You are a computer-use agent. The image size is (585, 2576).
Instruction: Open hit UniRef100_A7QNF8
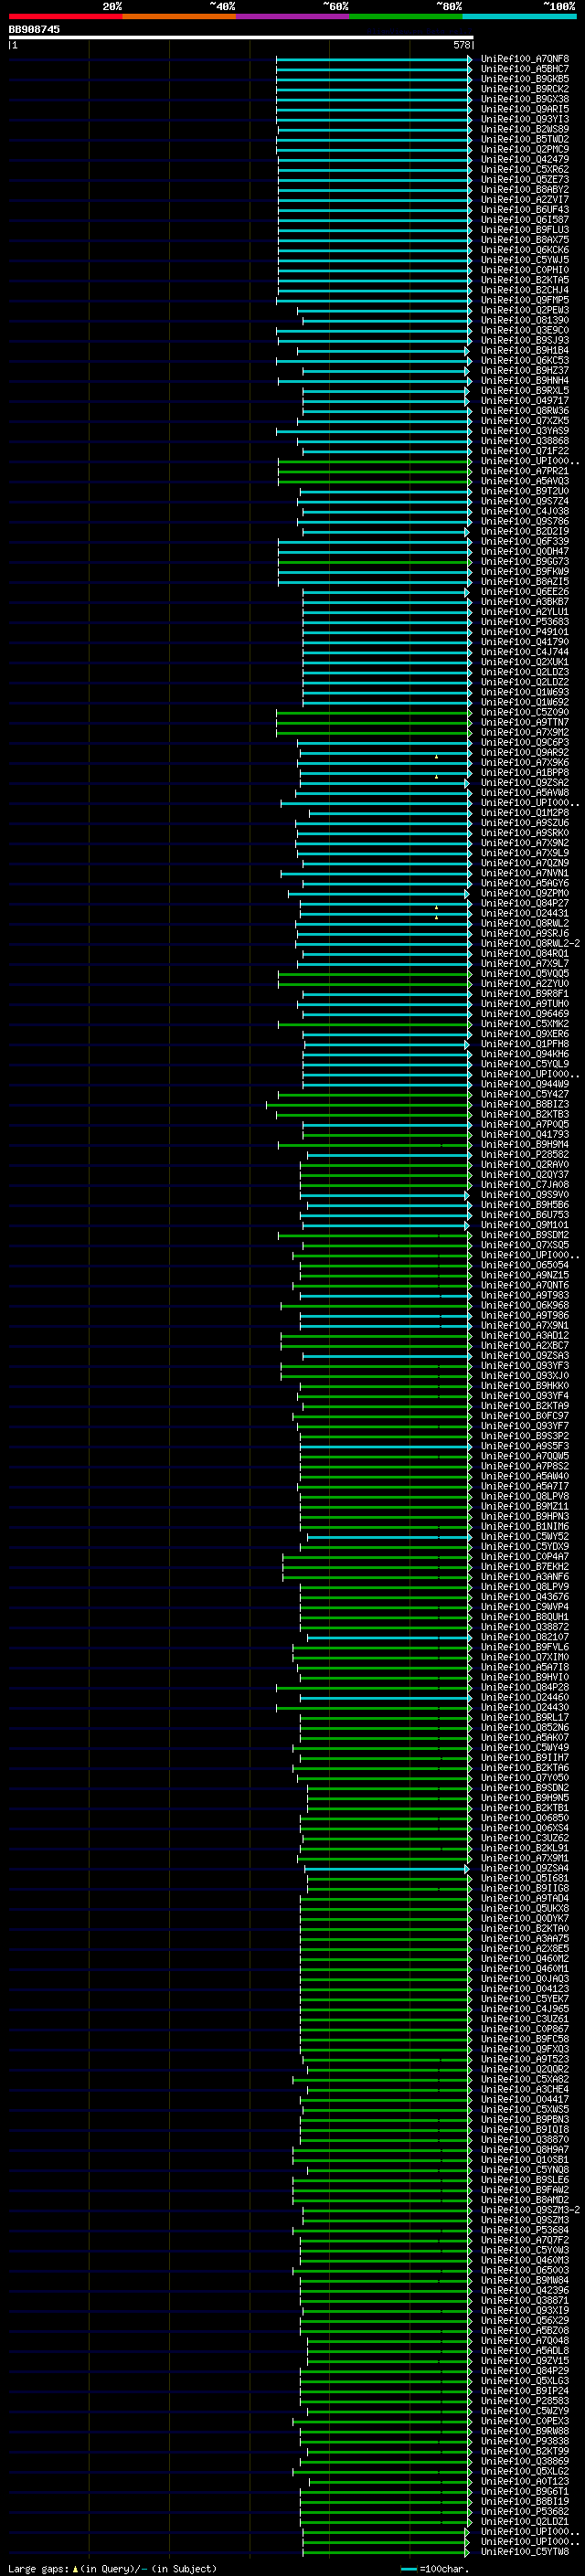tap(525, 59)
